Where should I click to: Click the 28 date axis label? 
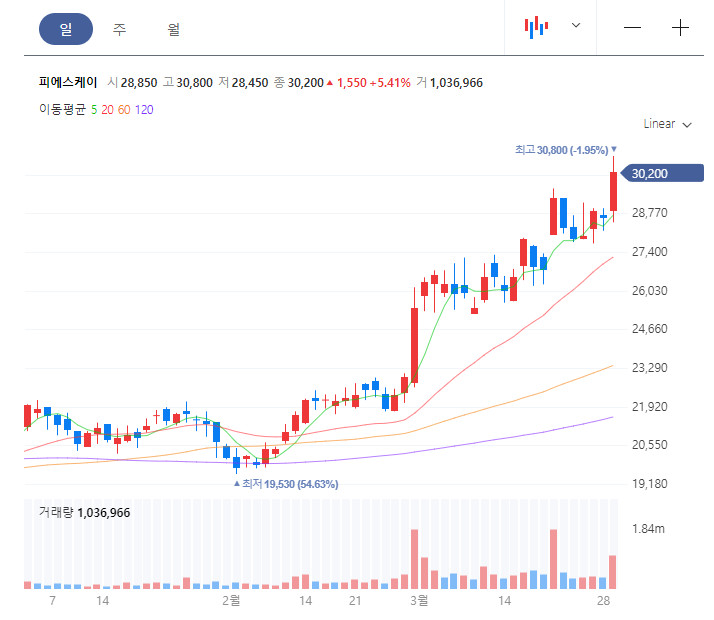[x=603, y=601]
